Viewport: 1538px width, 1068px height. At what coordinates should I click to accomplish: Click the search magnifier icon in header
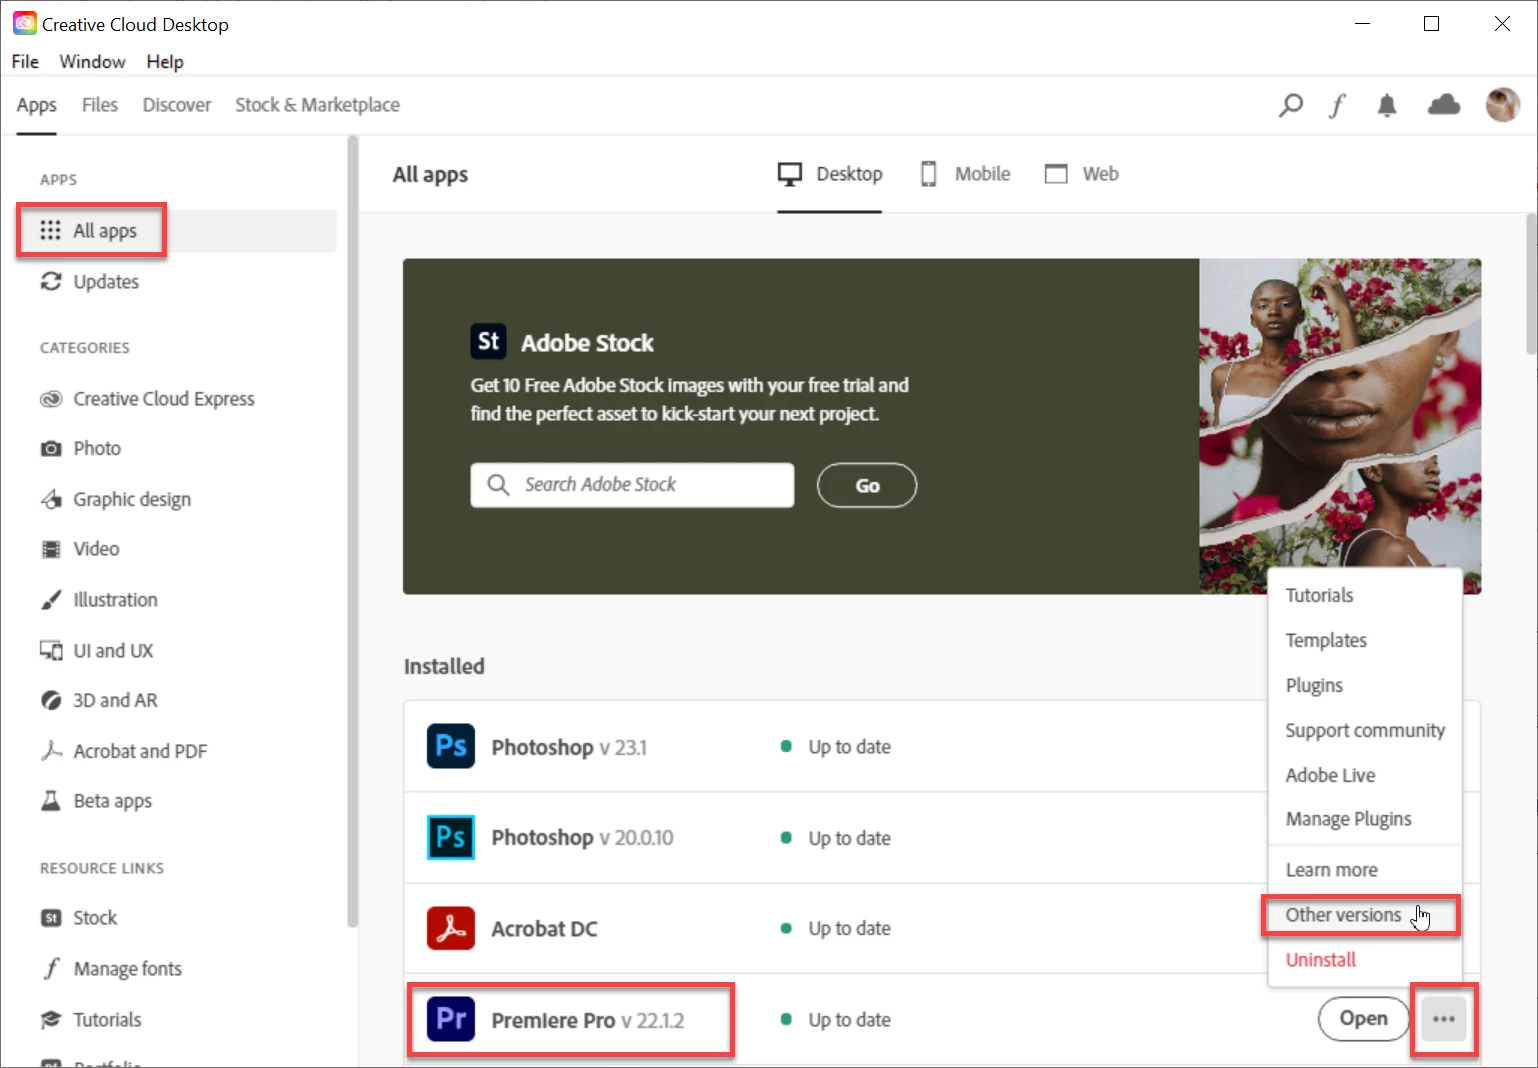1290,105
